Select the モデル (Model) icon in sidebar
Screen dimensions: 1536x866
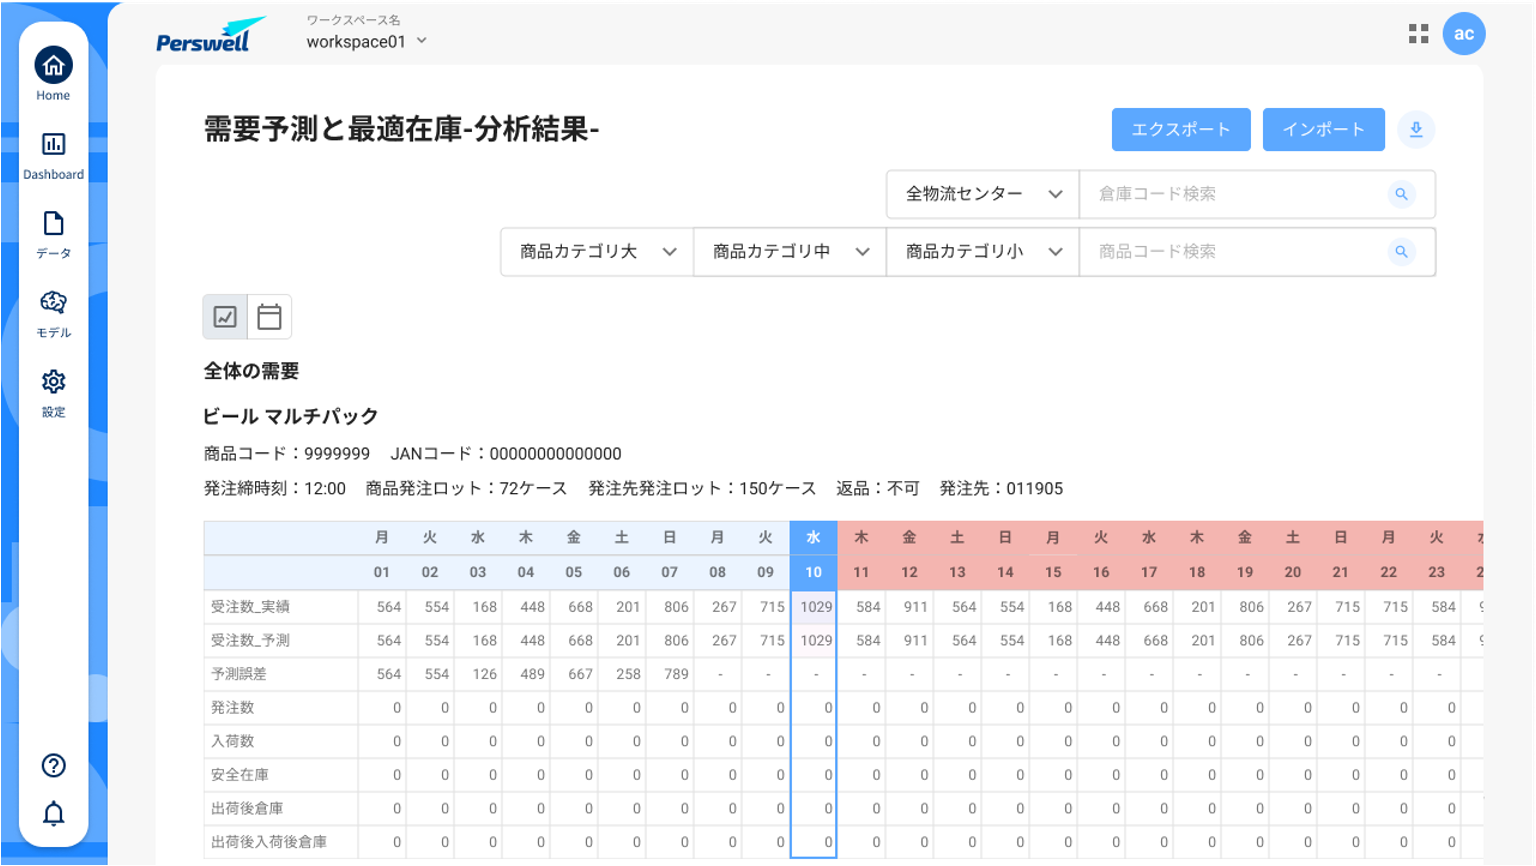53,309
